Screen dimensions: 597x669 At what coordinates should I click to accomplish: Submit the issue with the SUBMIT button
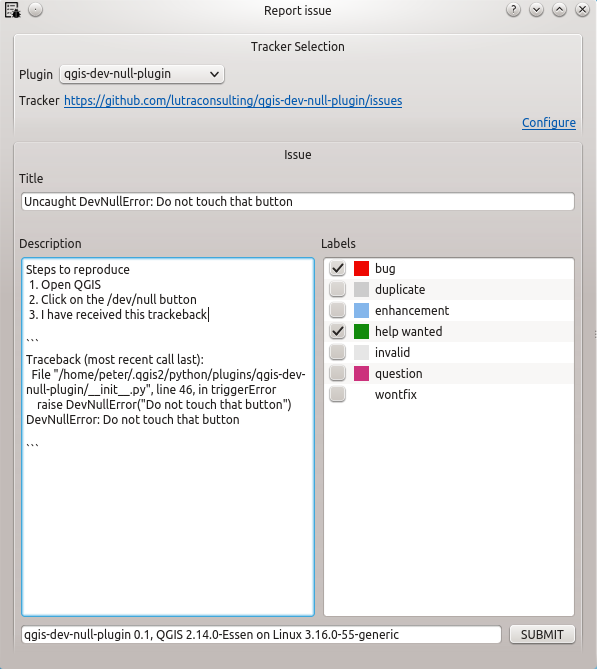(x=542, y=634)
